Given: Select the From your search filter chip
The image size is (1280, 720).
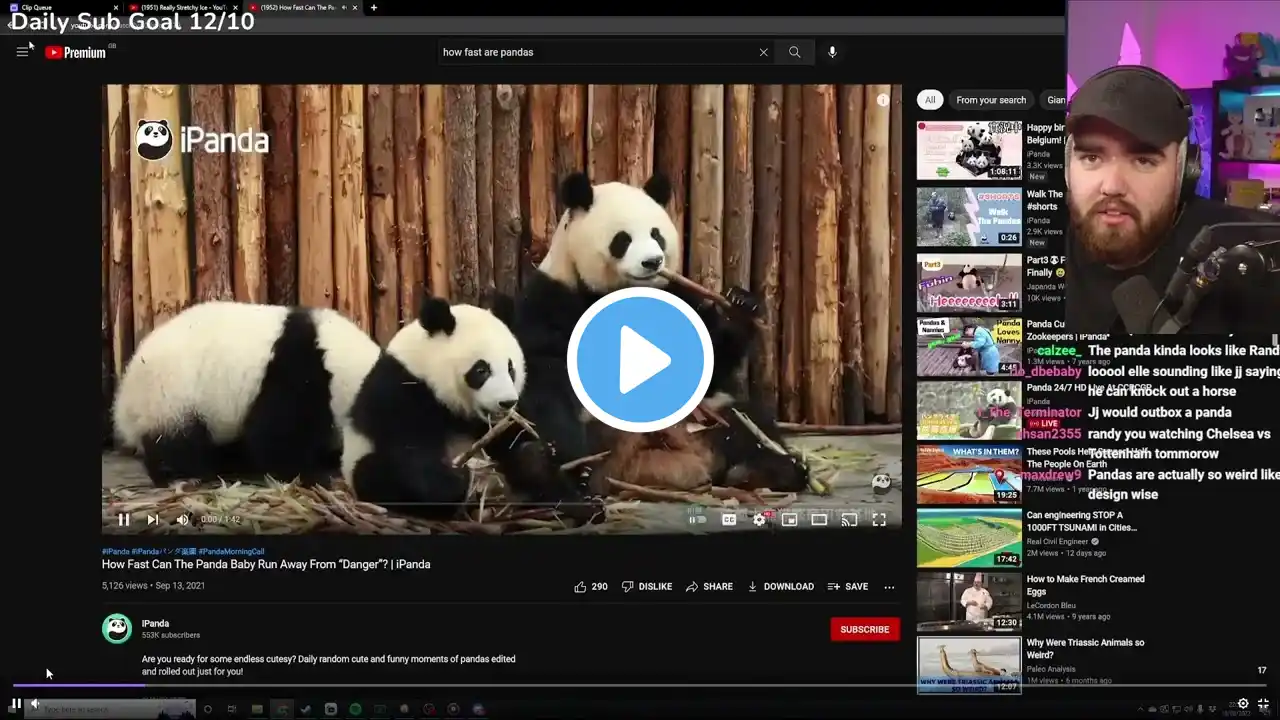Looking at the screenshot, I should point(991,100).
